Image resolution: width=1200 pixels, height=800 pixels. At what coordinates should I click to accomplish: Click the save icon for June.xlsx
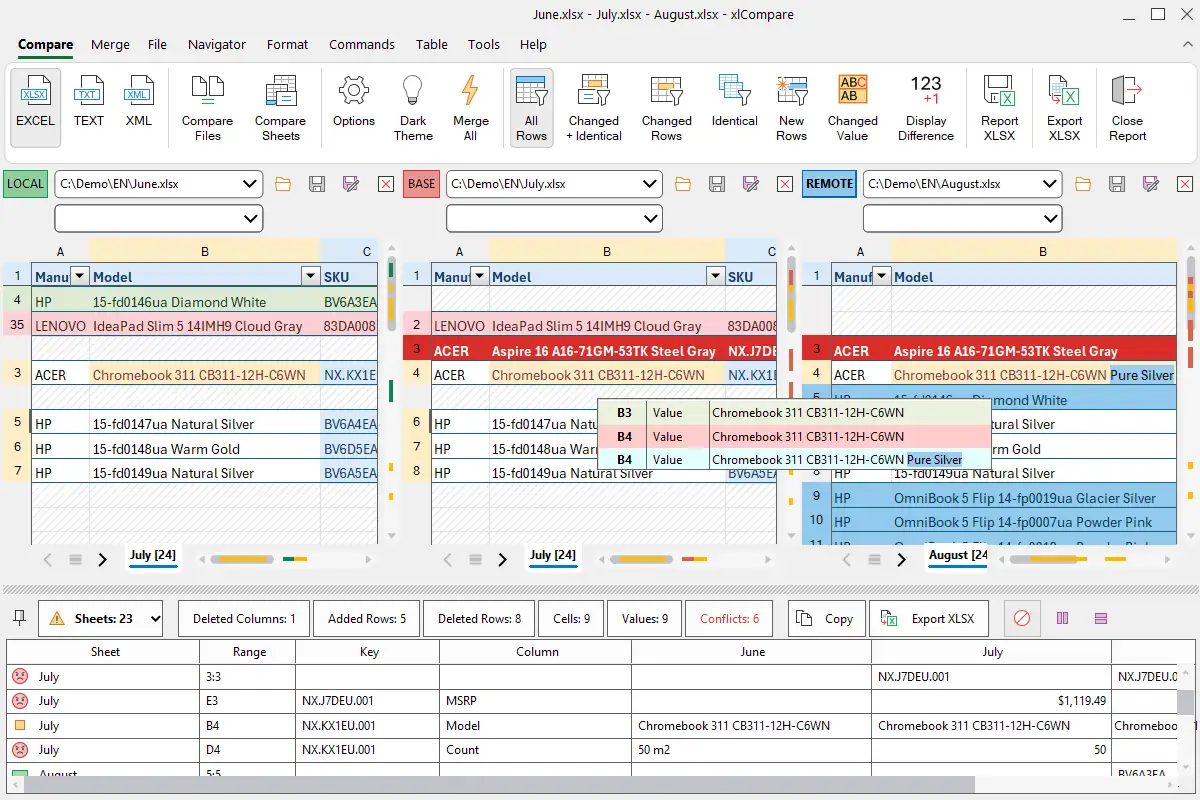tap(317, 184)
